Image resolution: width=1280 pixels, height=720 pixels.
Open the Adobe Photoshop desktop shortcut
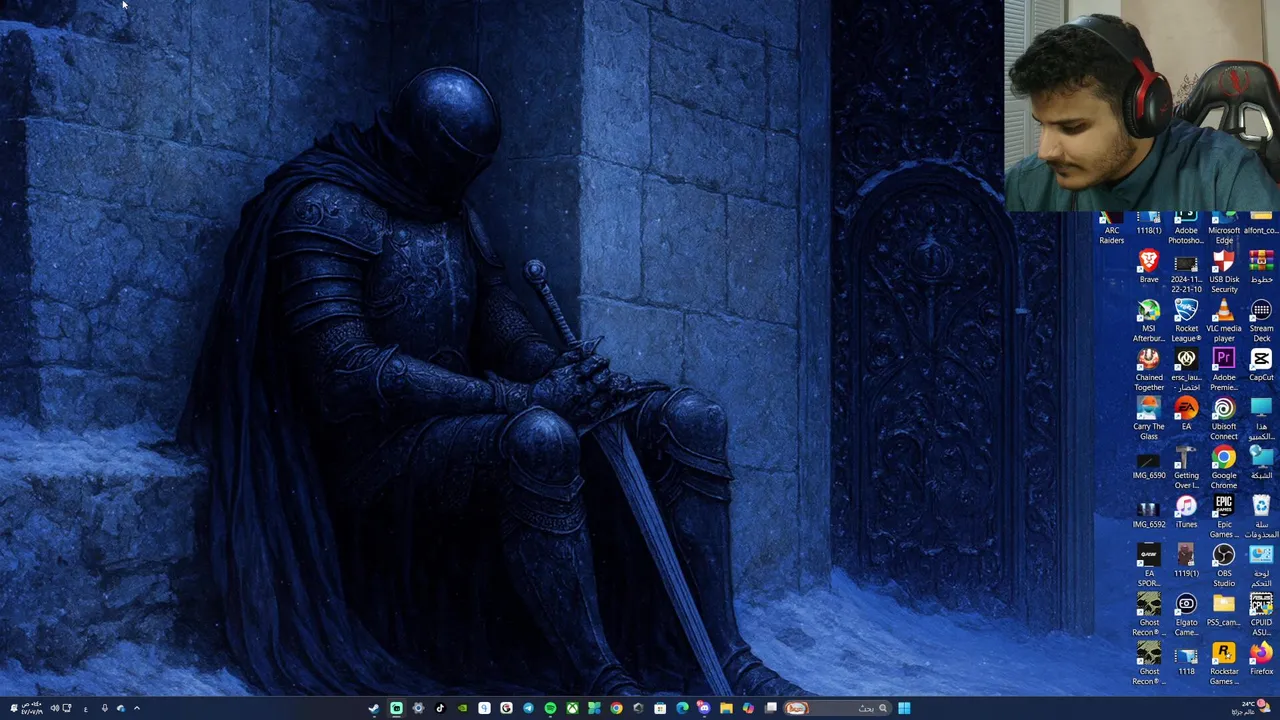click(1186, 229)
